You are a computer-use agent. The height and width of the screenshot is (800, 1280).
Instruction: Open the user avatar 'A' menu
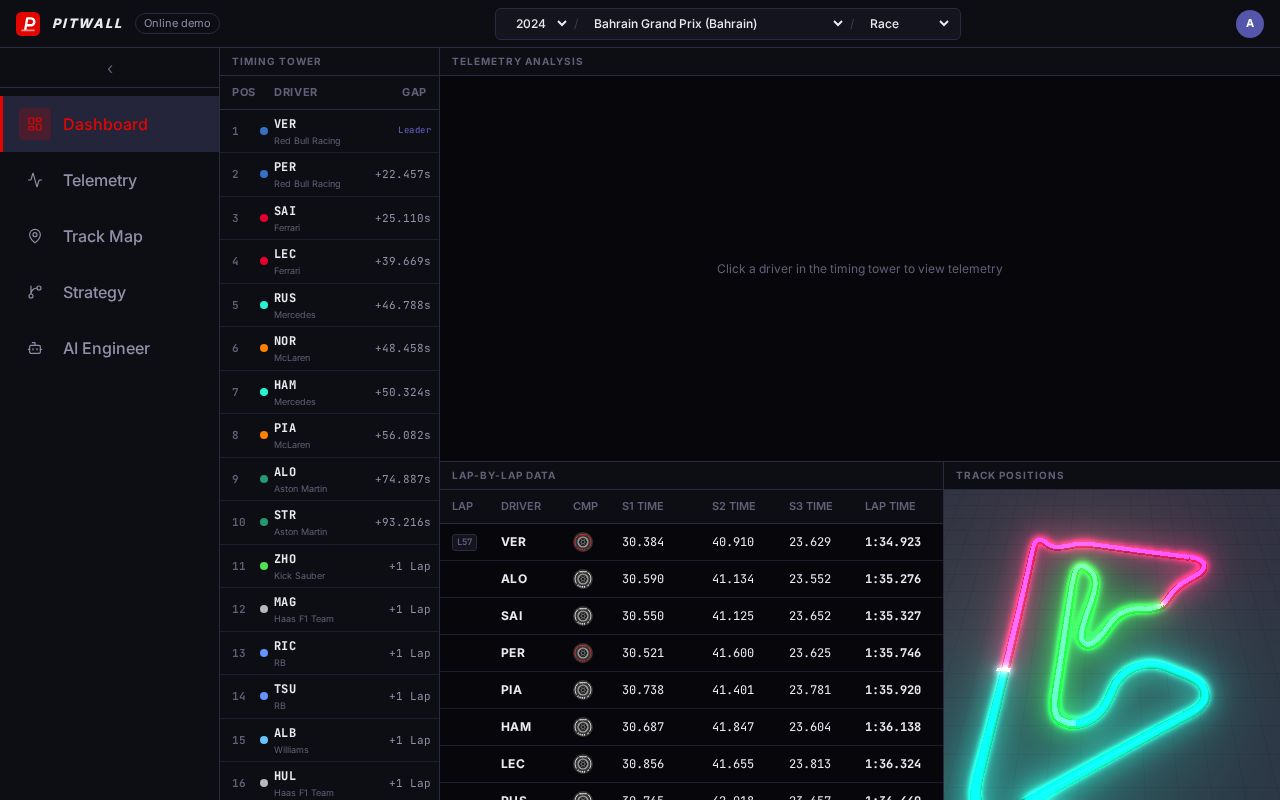point(1250,24)
